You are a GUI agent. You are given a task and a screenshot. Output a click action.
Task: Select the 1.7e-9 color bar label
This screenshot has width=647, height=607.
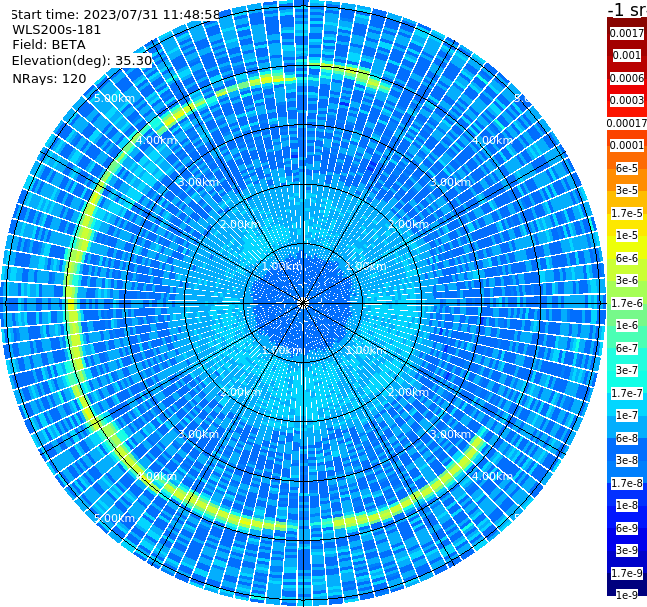point(627,573)
